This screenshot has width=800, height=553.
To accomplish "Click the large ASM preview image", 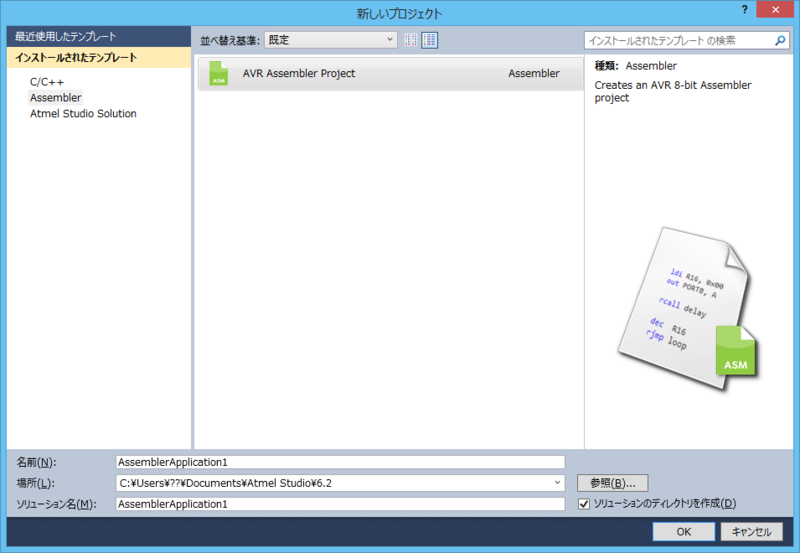I will 687,309.
